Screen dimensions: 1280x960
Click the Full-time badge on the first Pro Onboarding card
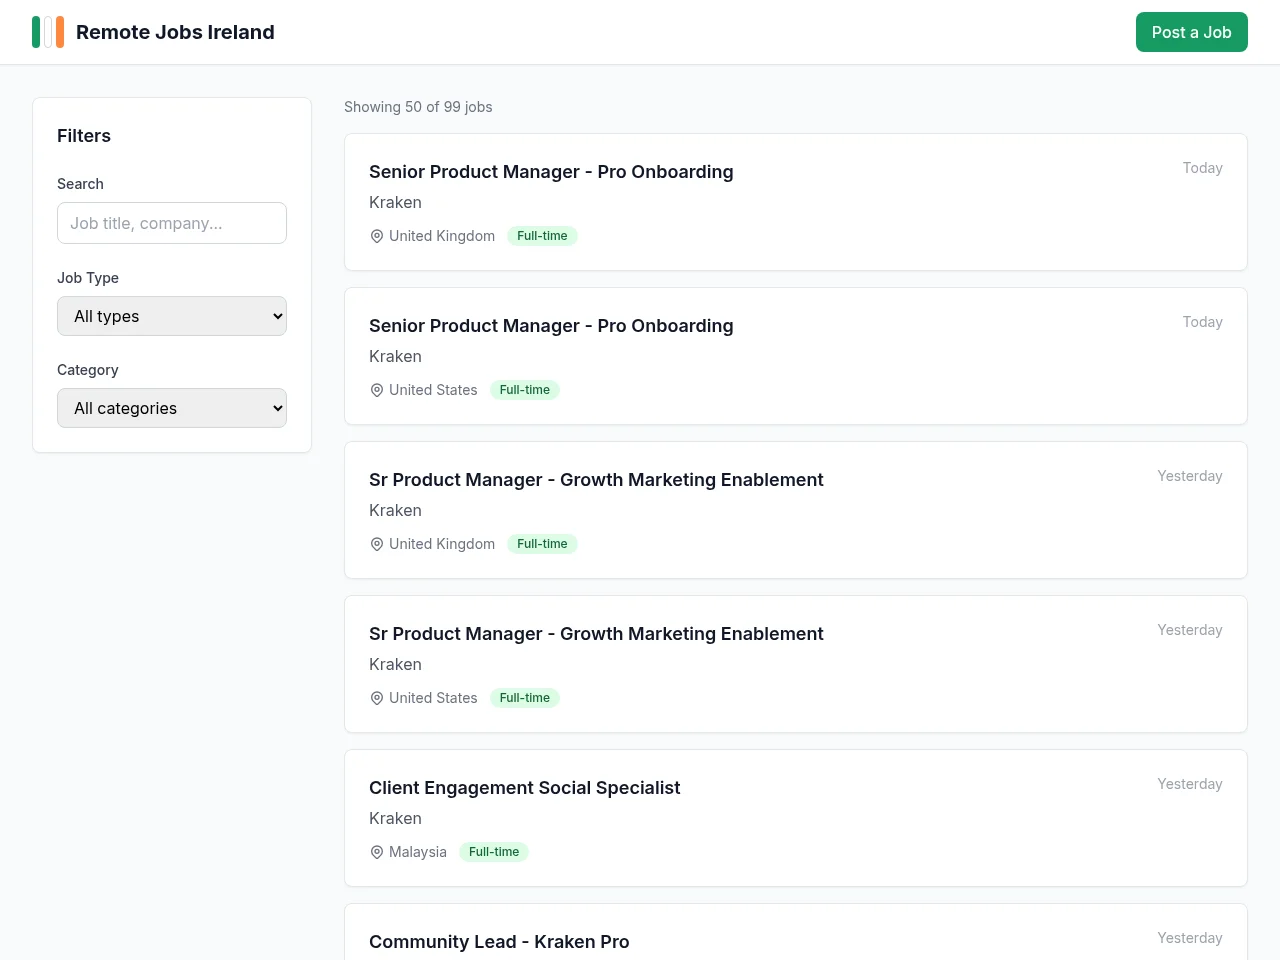542,236
